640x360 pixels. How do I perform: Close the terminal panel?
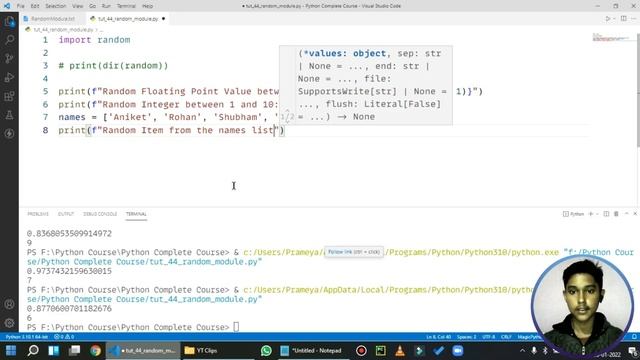click(x=635, y=214)
